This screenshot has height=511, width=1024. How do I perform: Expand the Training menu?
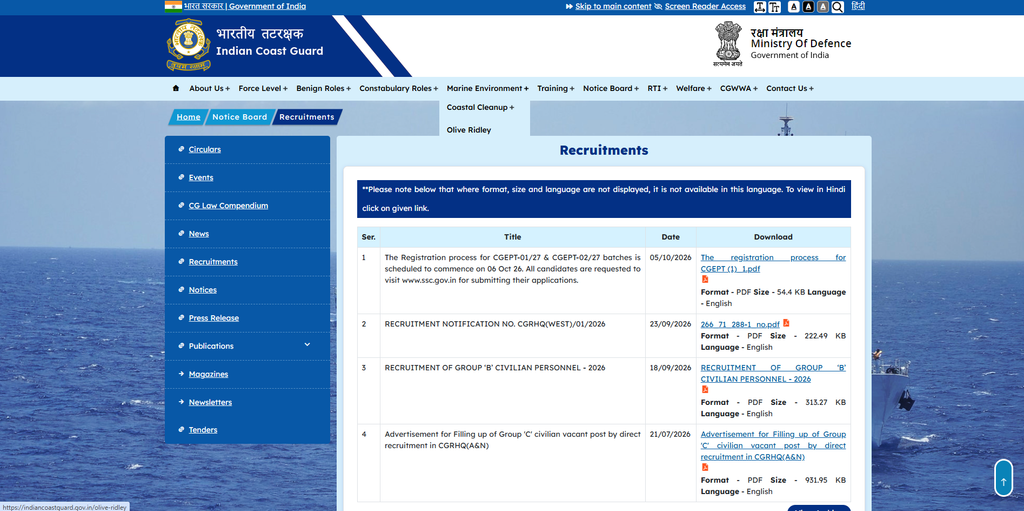[556, 88]
